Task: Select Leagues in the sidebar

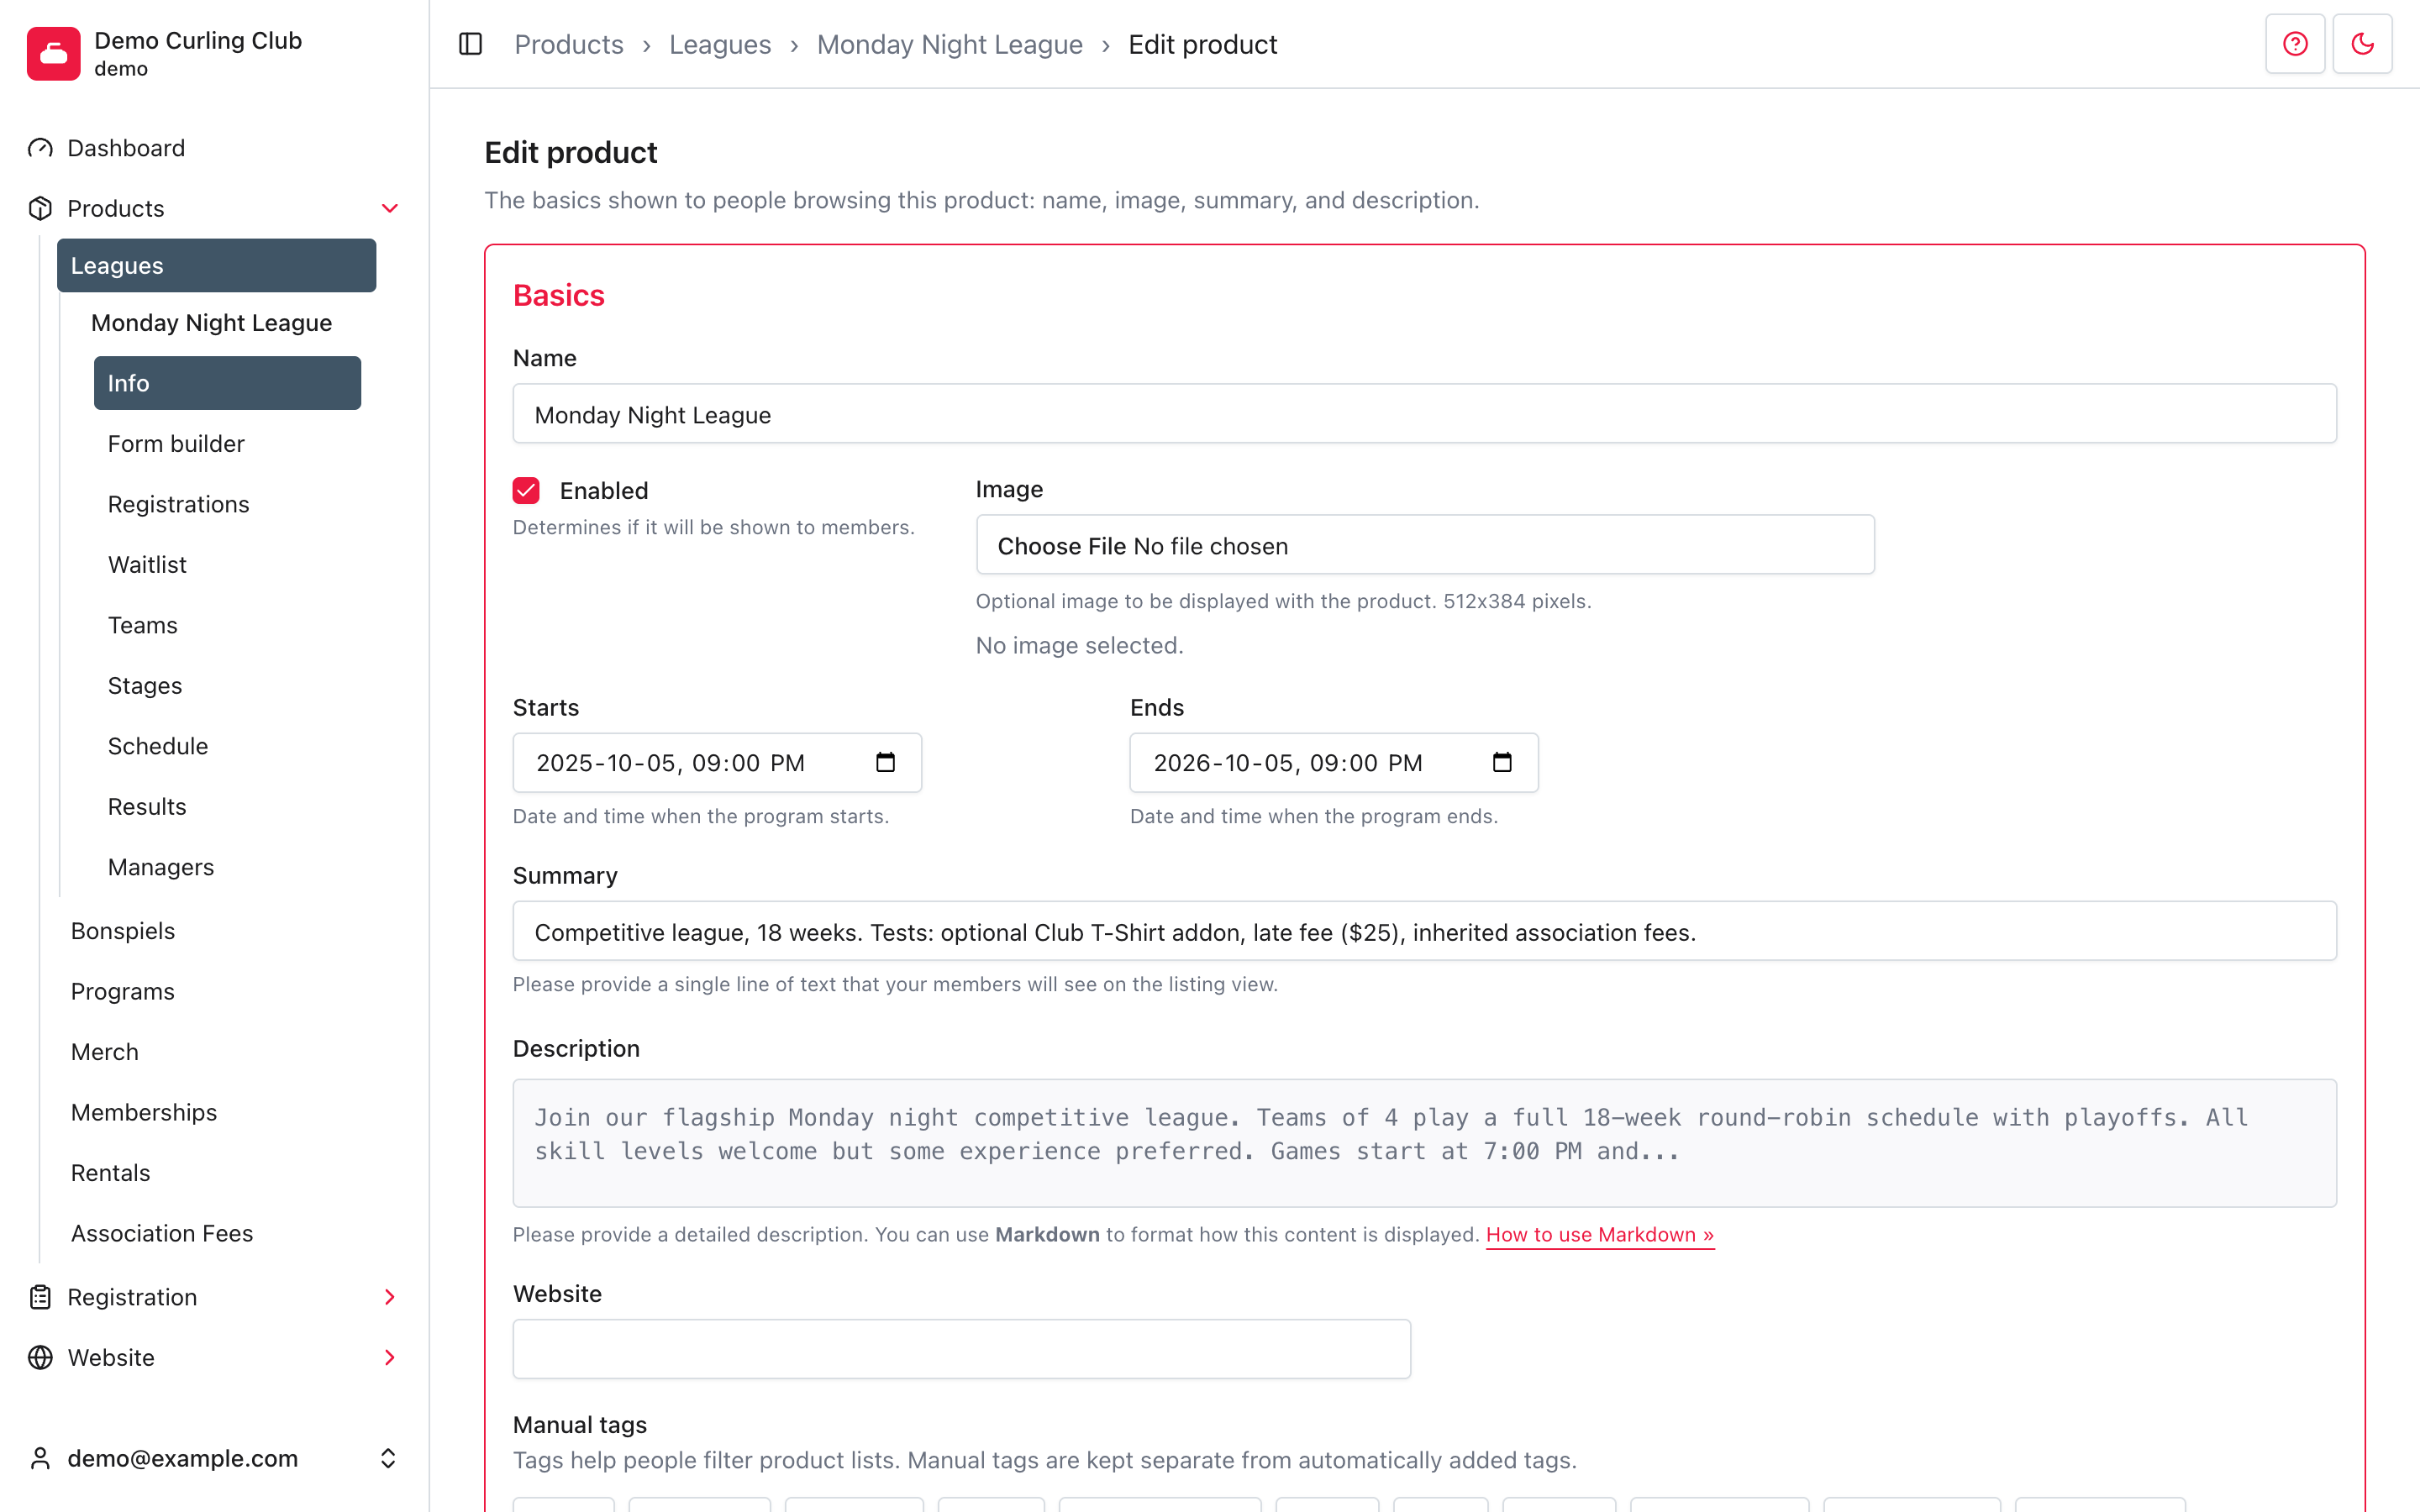Action: pos(216,265)
